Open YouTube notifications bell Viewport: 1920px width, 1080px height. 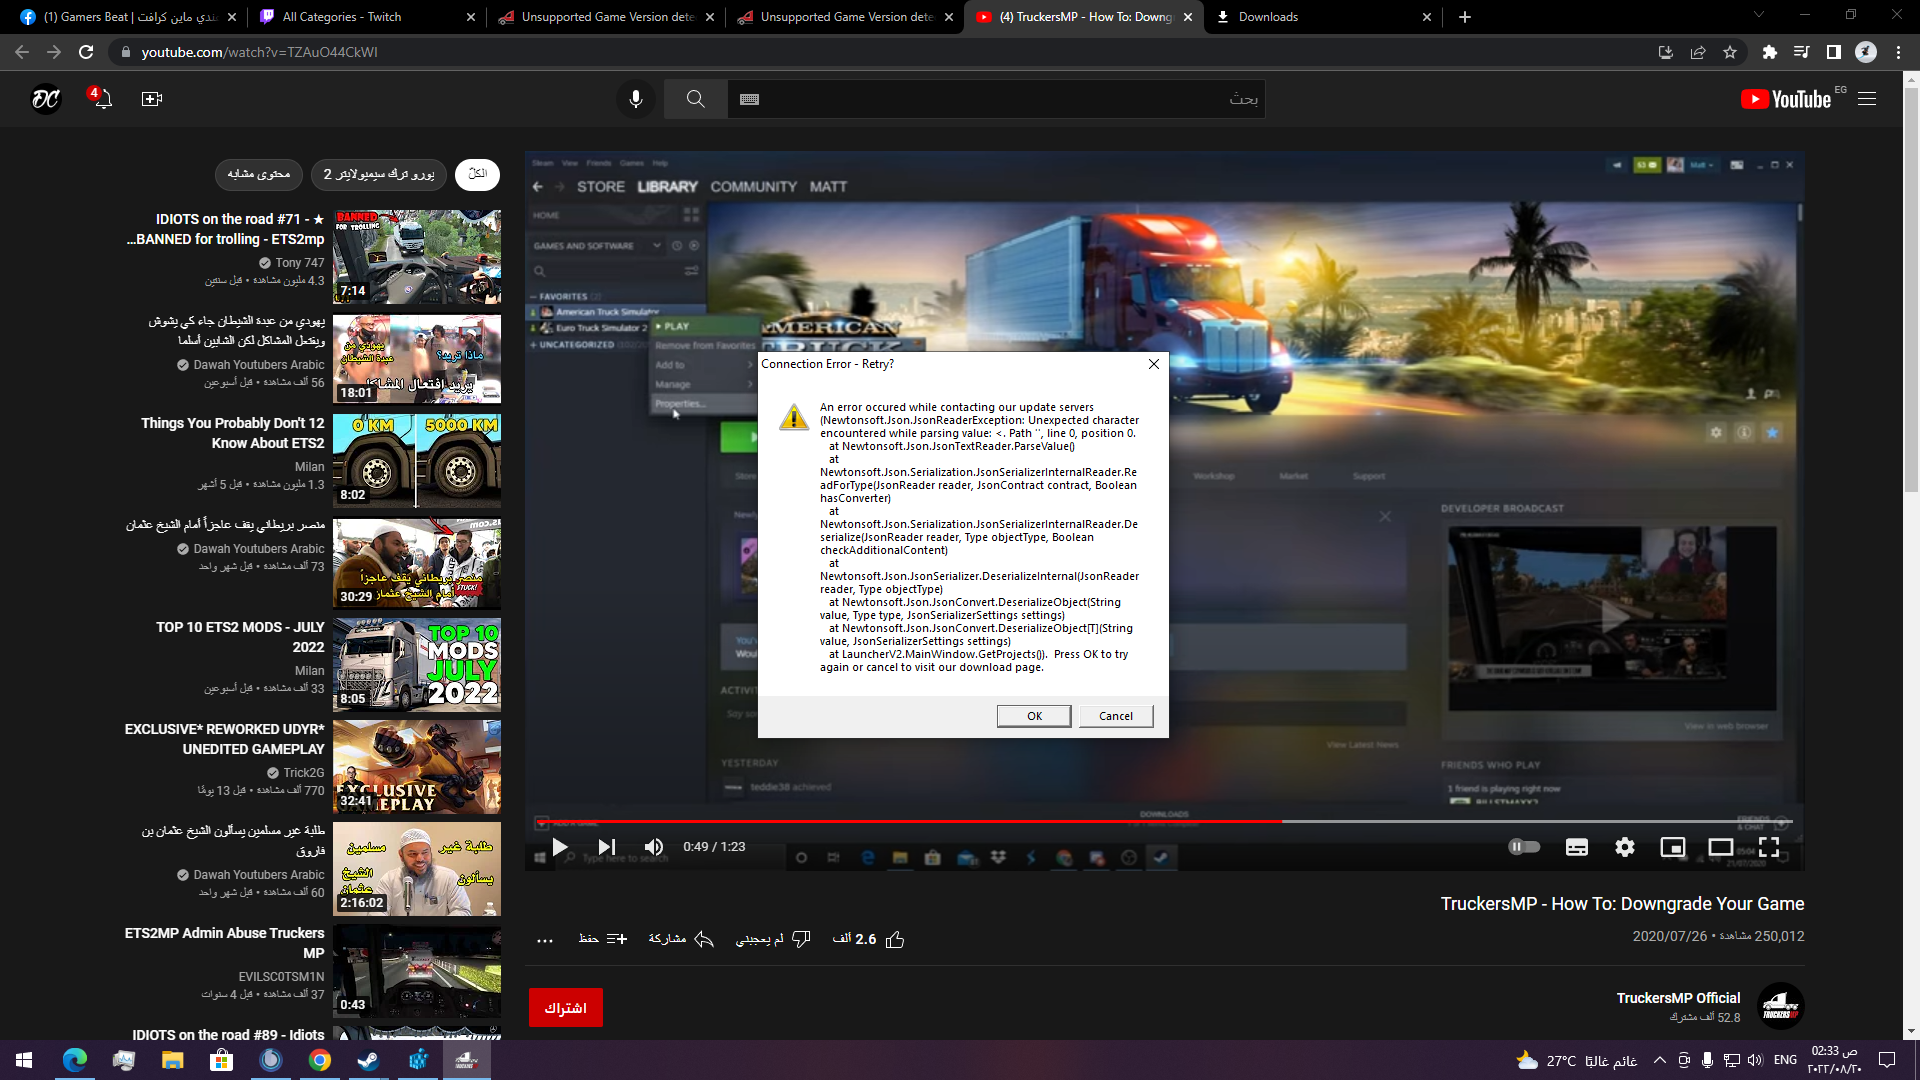102,99
